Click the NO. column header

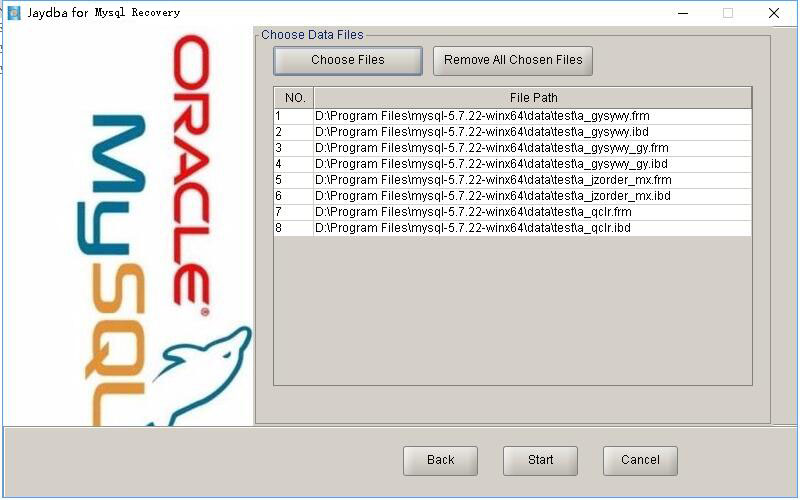[294, 97]
